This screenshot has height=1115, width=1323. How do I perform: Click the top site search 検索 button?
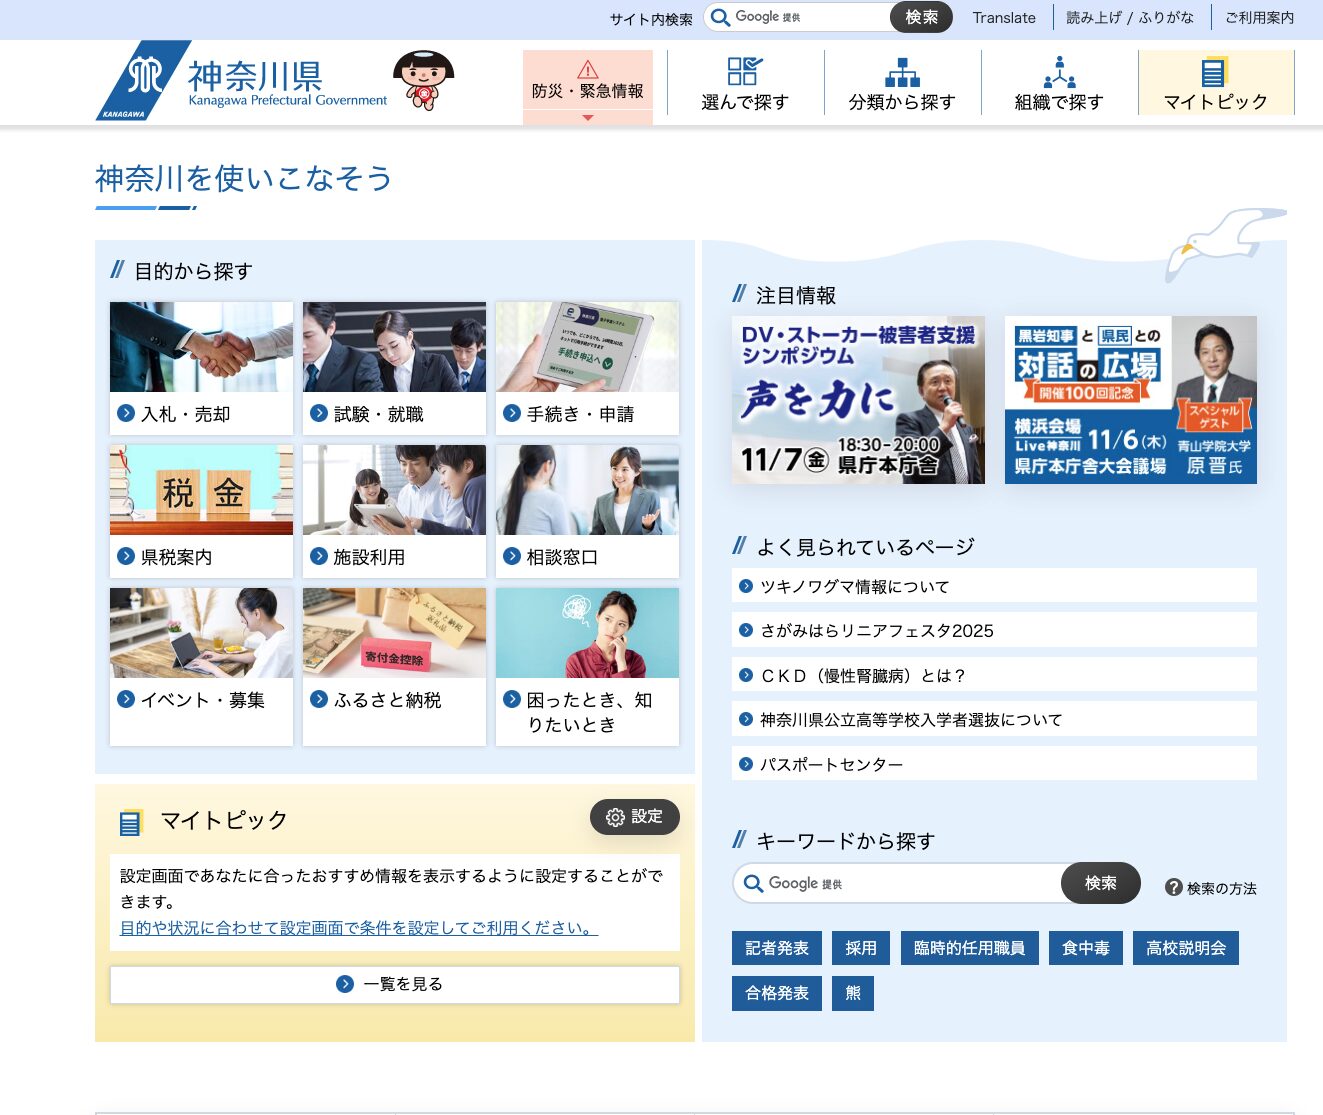coord(921,17)
